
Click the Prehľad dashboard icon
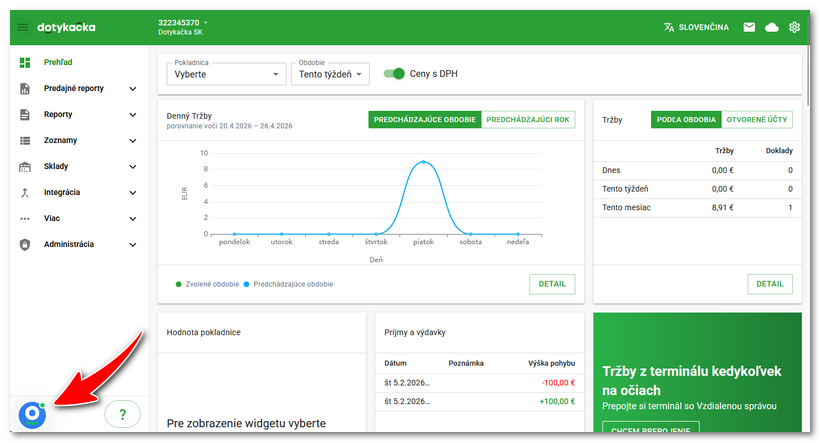[25, 63]
